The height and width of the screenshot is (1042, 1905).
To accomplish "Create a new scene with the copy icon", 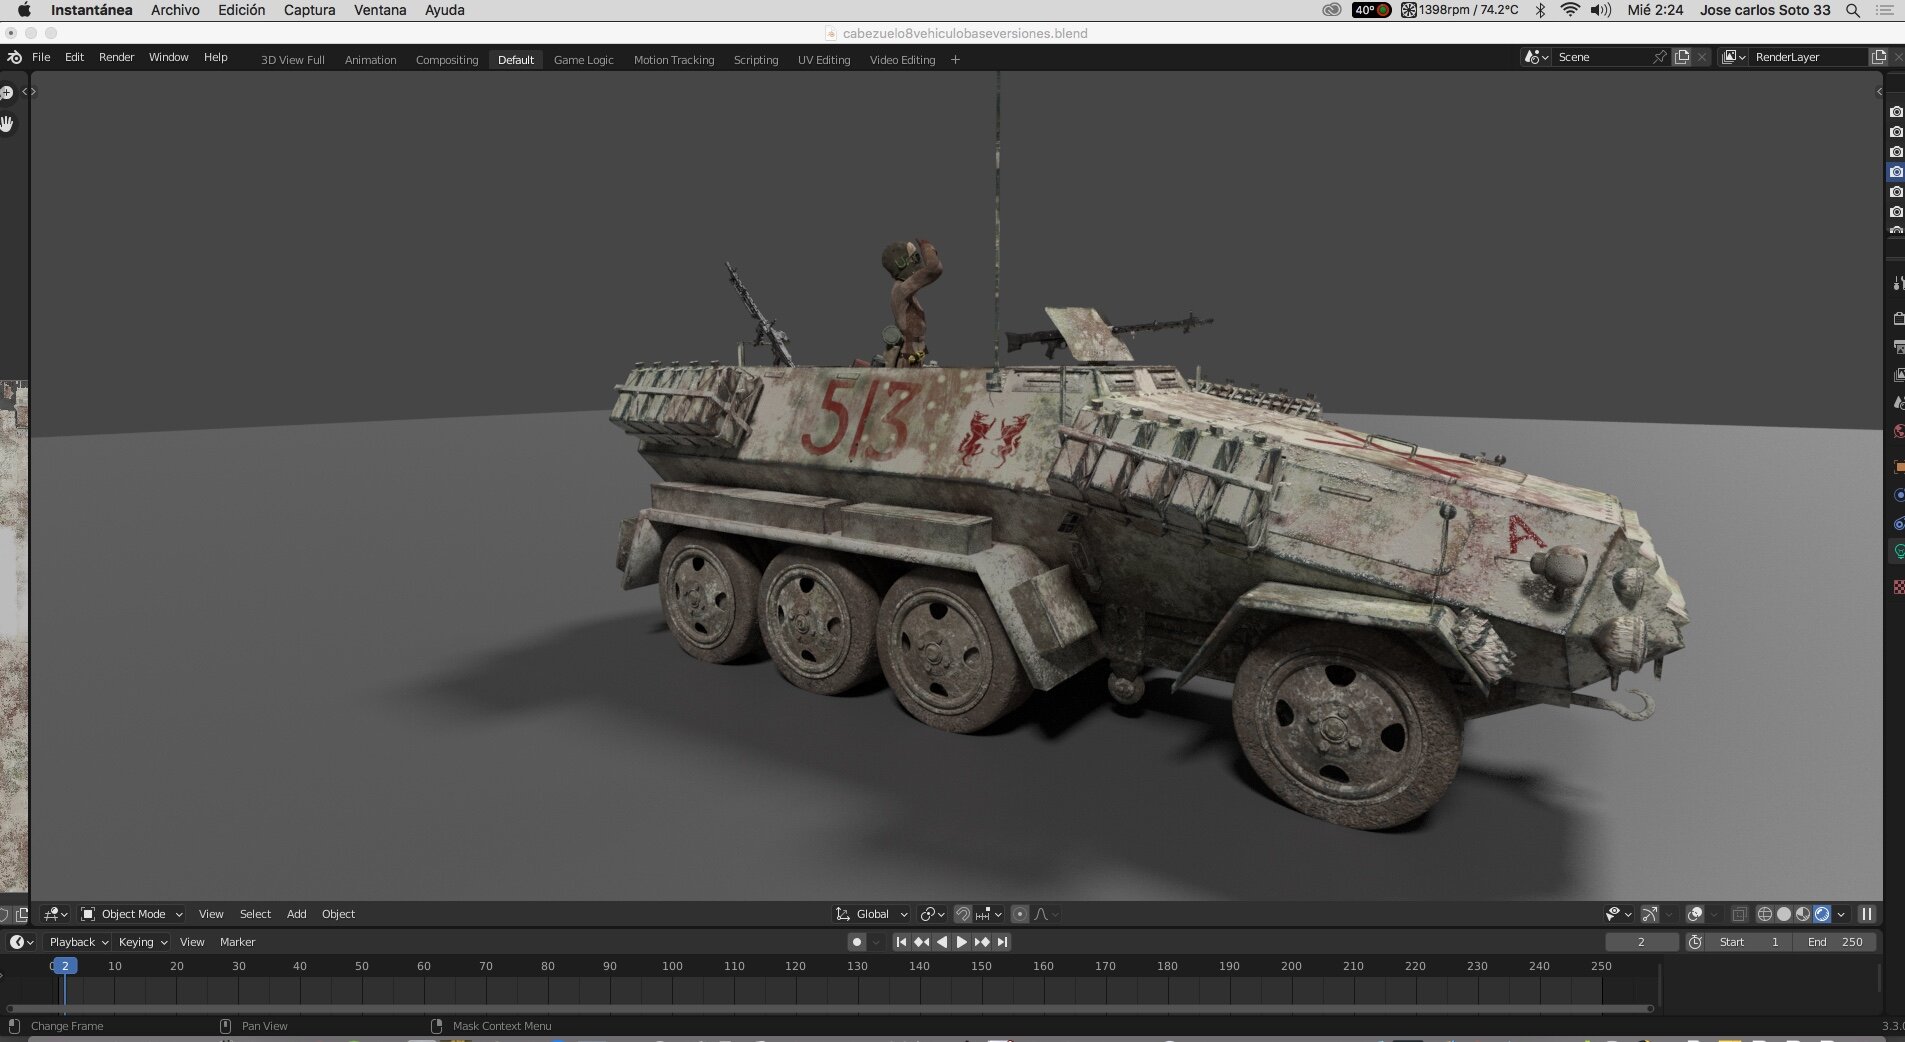I will point(1682,57).
